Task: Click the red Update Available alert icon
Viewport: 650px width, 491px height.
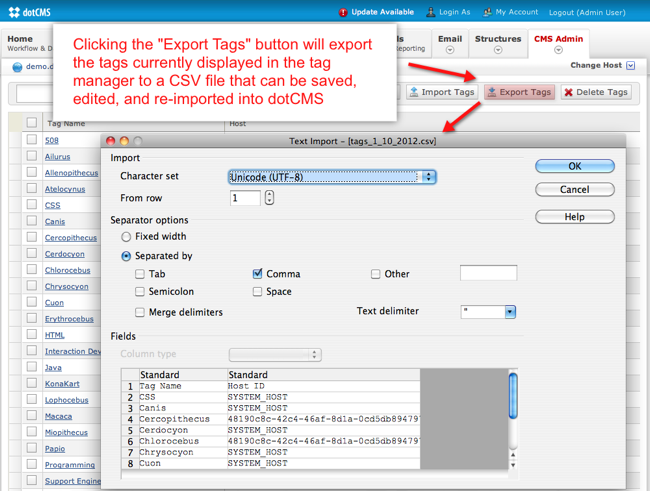Action: (343, 12)
